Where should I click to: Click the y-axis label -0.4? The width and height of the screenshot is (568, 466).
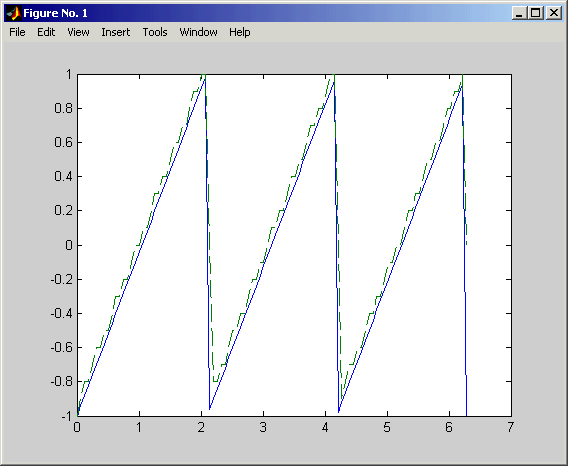[x=61, y=313]
